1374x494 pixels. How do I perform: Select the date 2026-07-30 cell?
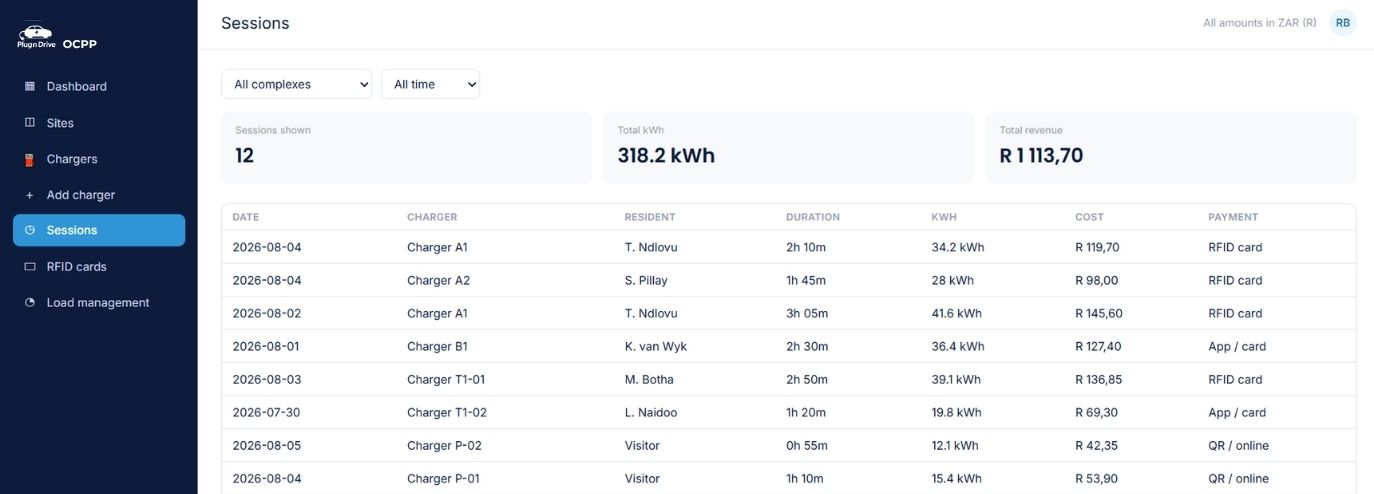click(267, 412)
